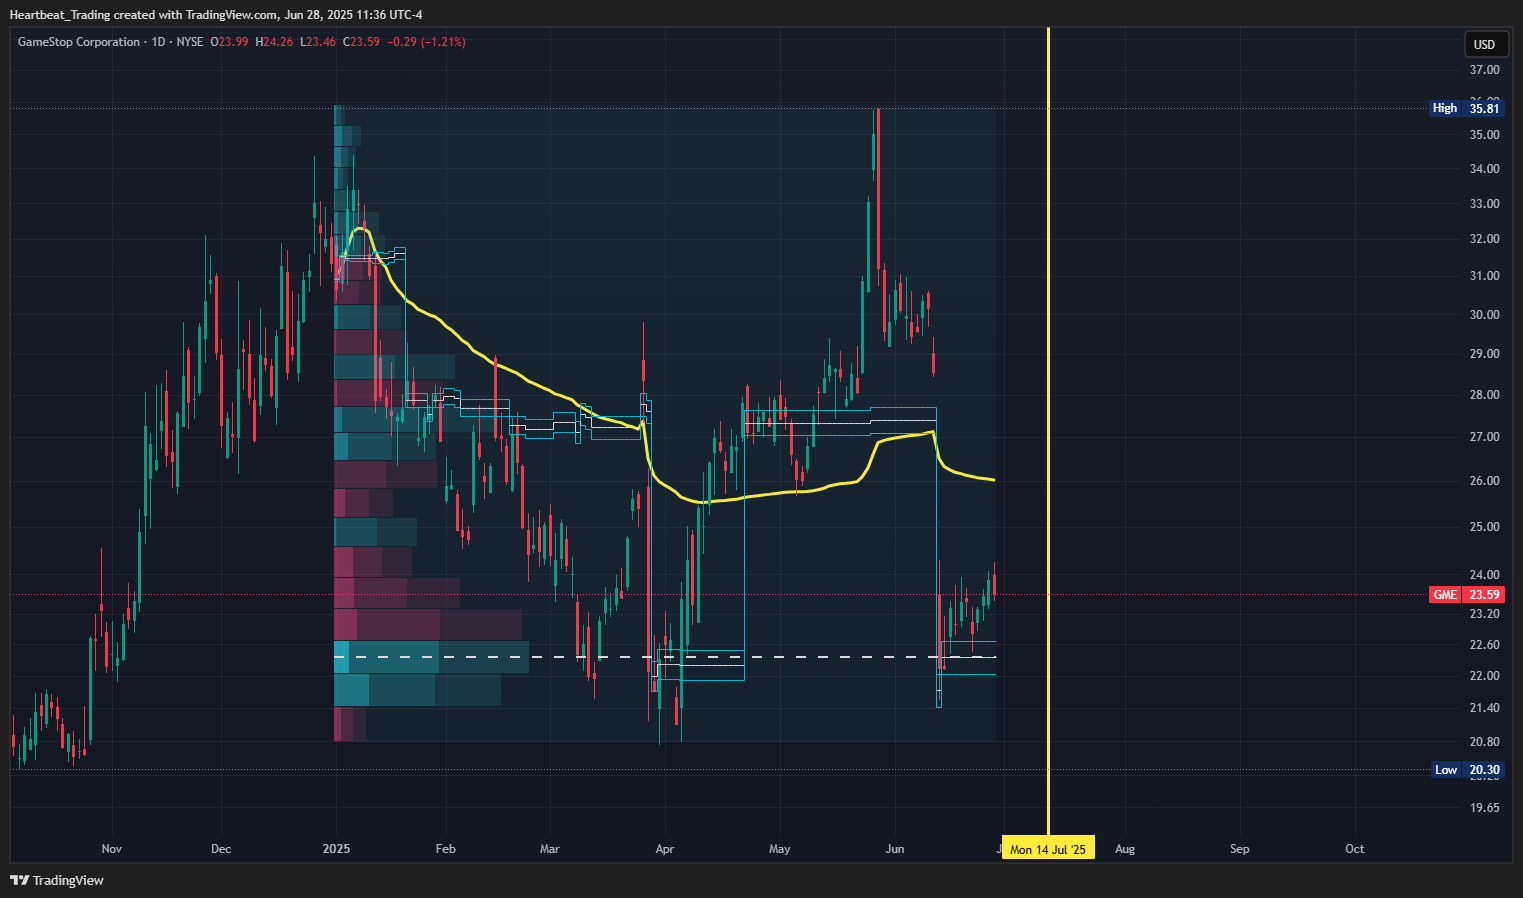Click the 26.00 price axis label
Screen dimensions: 1523x898
[x=1484, y=481]
